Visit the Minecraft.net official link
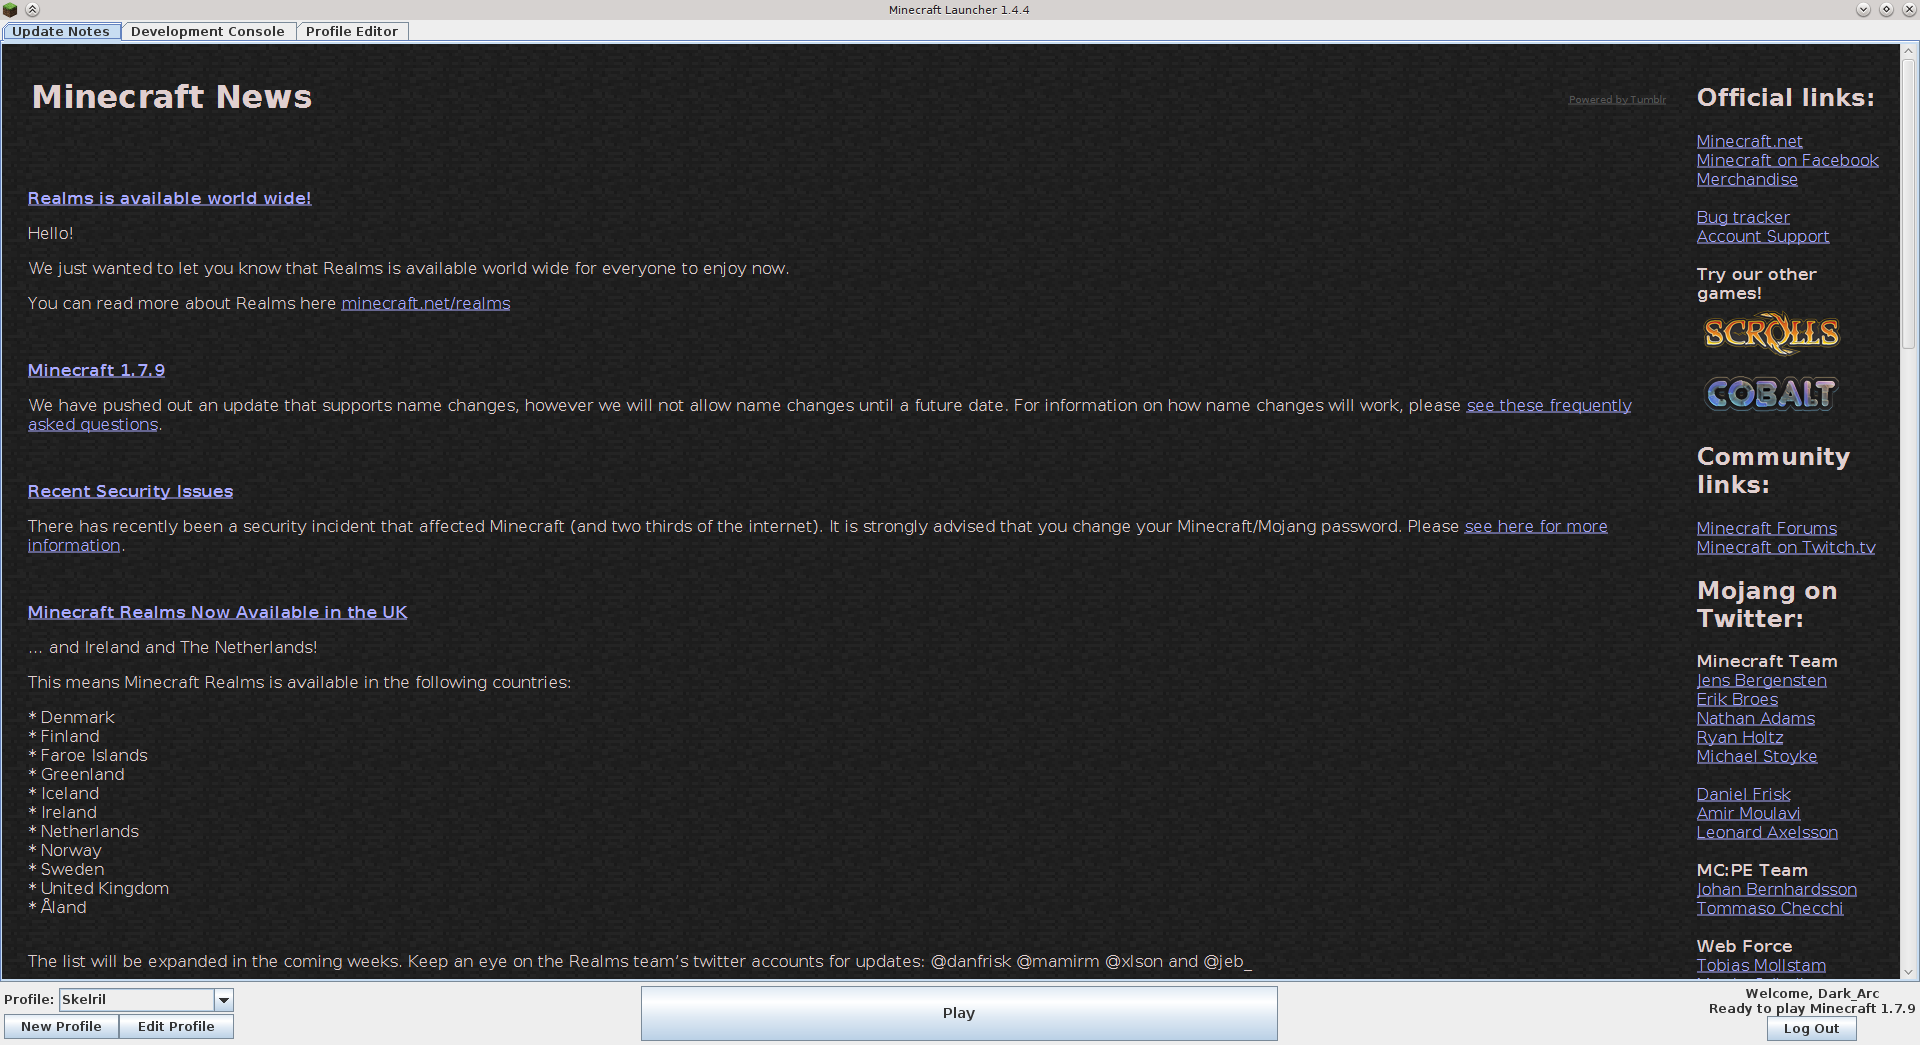Screen dimensions: 1920x1045 [x=1749, y=141]
